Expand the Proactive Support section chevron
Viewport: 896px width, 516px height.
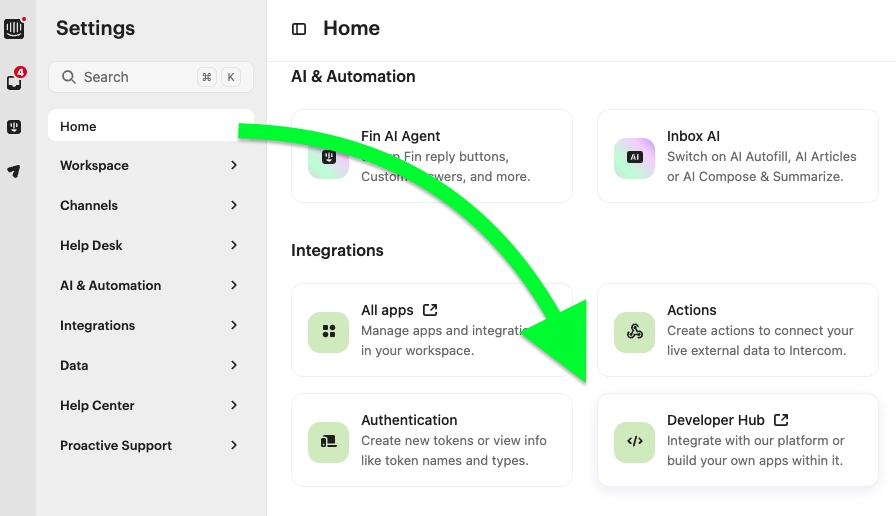click(x=234, y=445)
